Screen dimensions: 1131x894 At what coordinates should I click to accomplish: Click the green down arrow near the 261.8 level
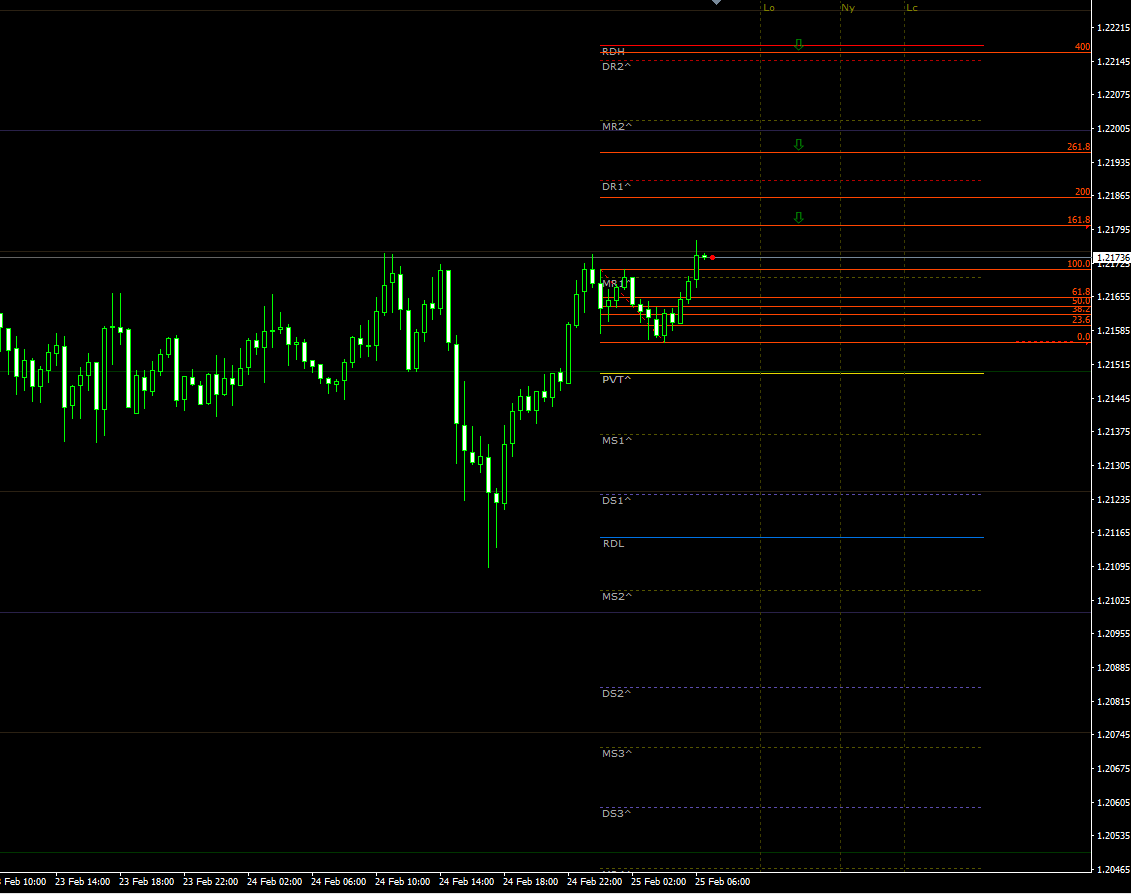pyautogui.click(x=798, y=144)
